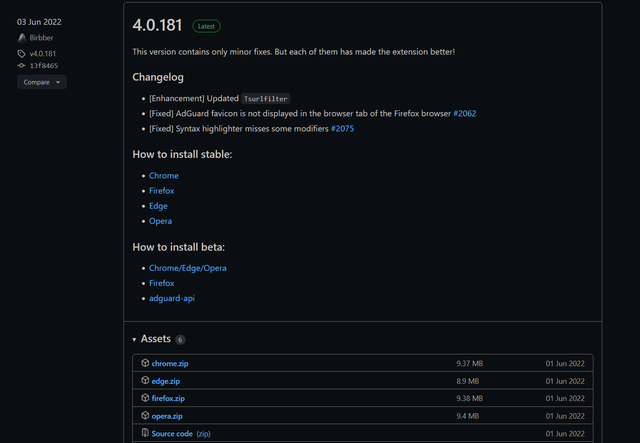Click the package icon next to edge.zip
Image resolution: width=640 pixels, height=443 pixels.
click(145, 381)
